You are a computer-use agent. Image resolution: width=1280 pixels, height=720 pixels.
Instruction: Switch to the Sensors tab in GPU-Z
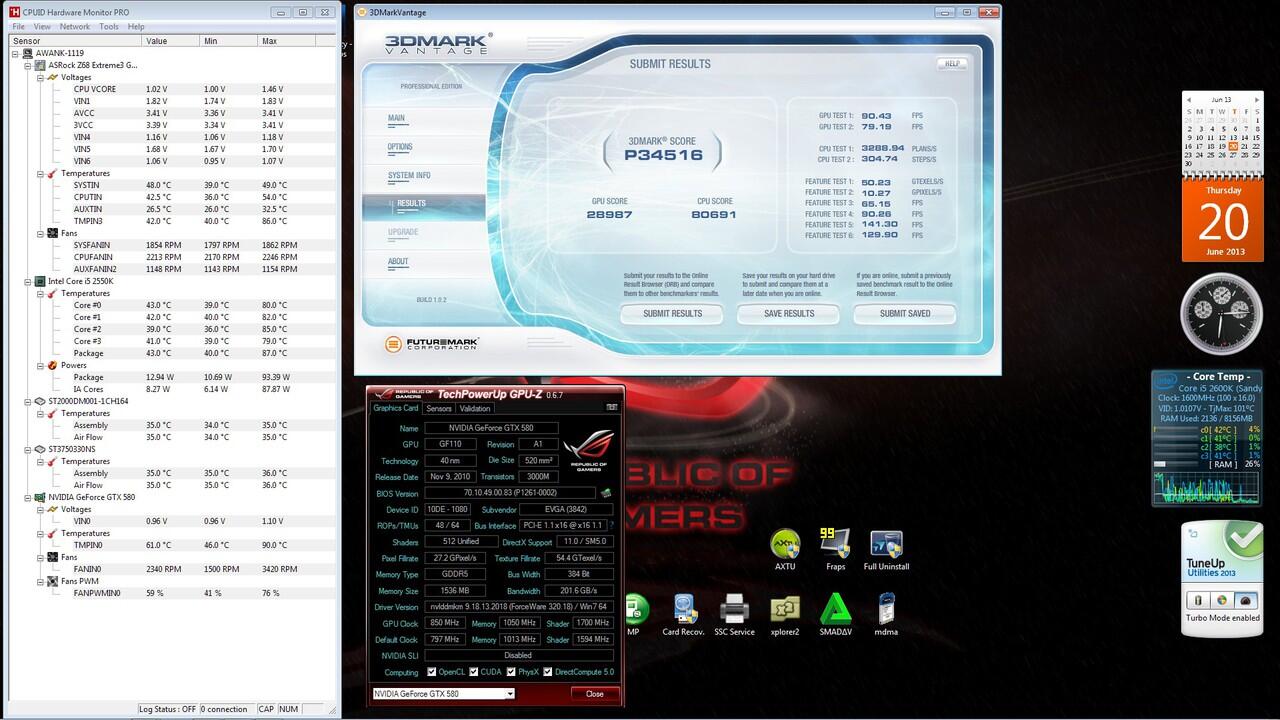click(x=439, y=408)
